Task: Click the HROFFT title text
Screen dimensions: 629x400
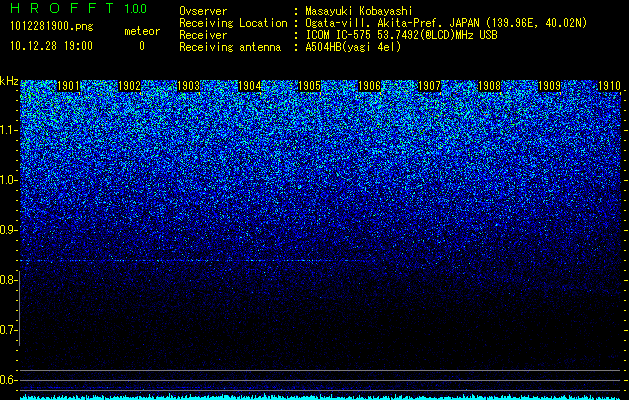Action: coord(62,8)
